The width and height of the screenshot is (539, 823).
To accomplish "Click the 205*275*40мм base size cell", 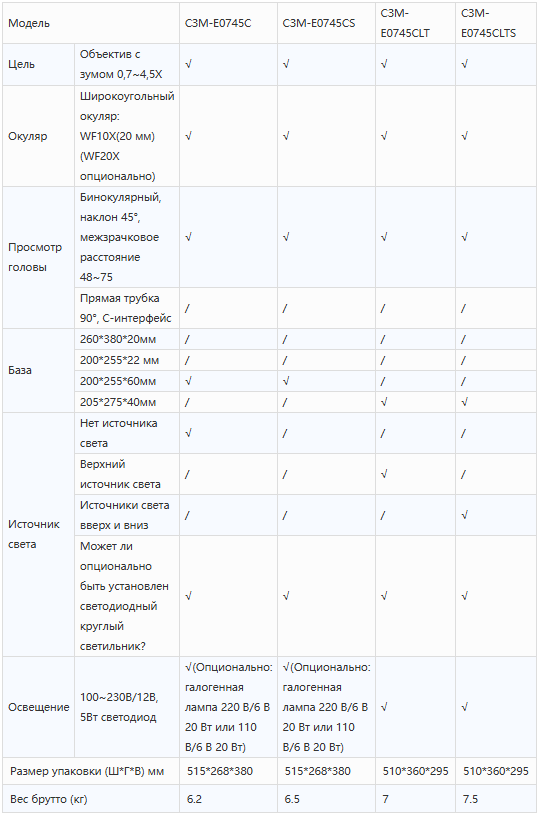I will coord(127,403).
